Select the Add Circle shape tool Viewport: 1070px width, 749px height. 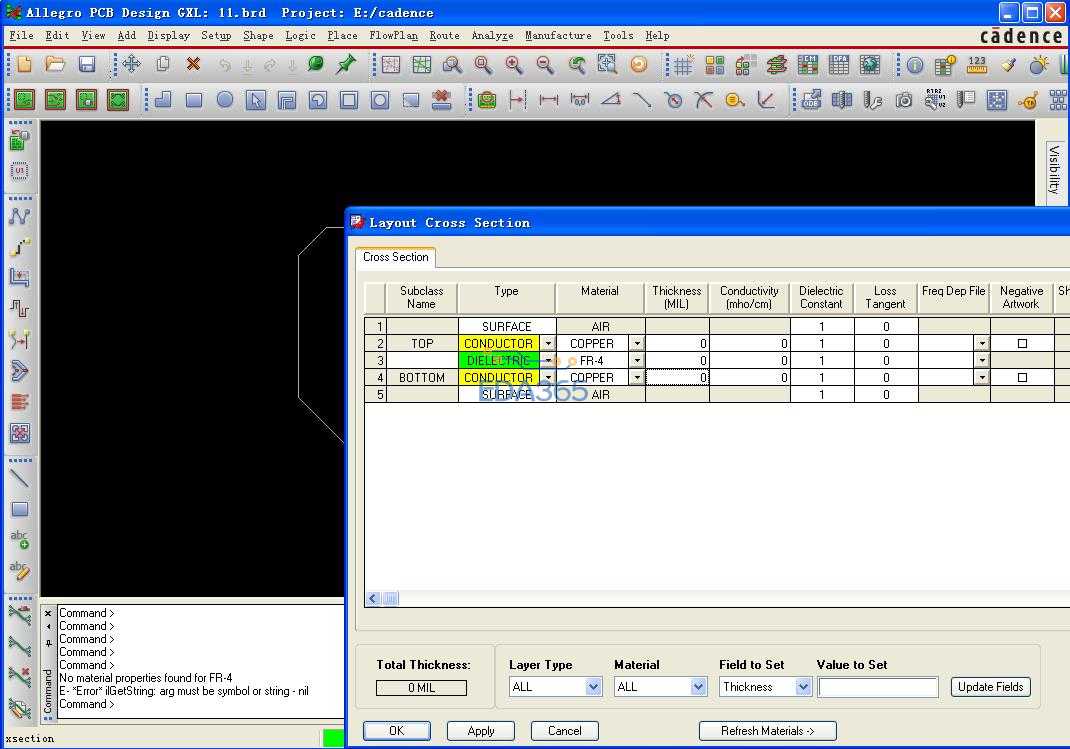[225, 100]
